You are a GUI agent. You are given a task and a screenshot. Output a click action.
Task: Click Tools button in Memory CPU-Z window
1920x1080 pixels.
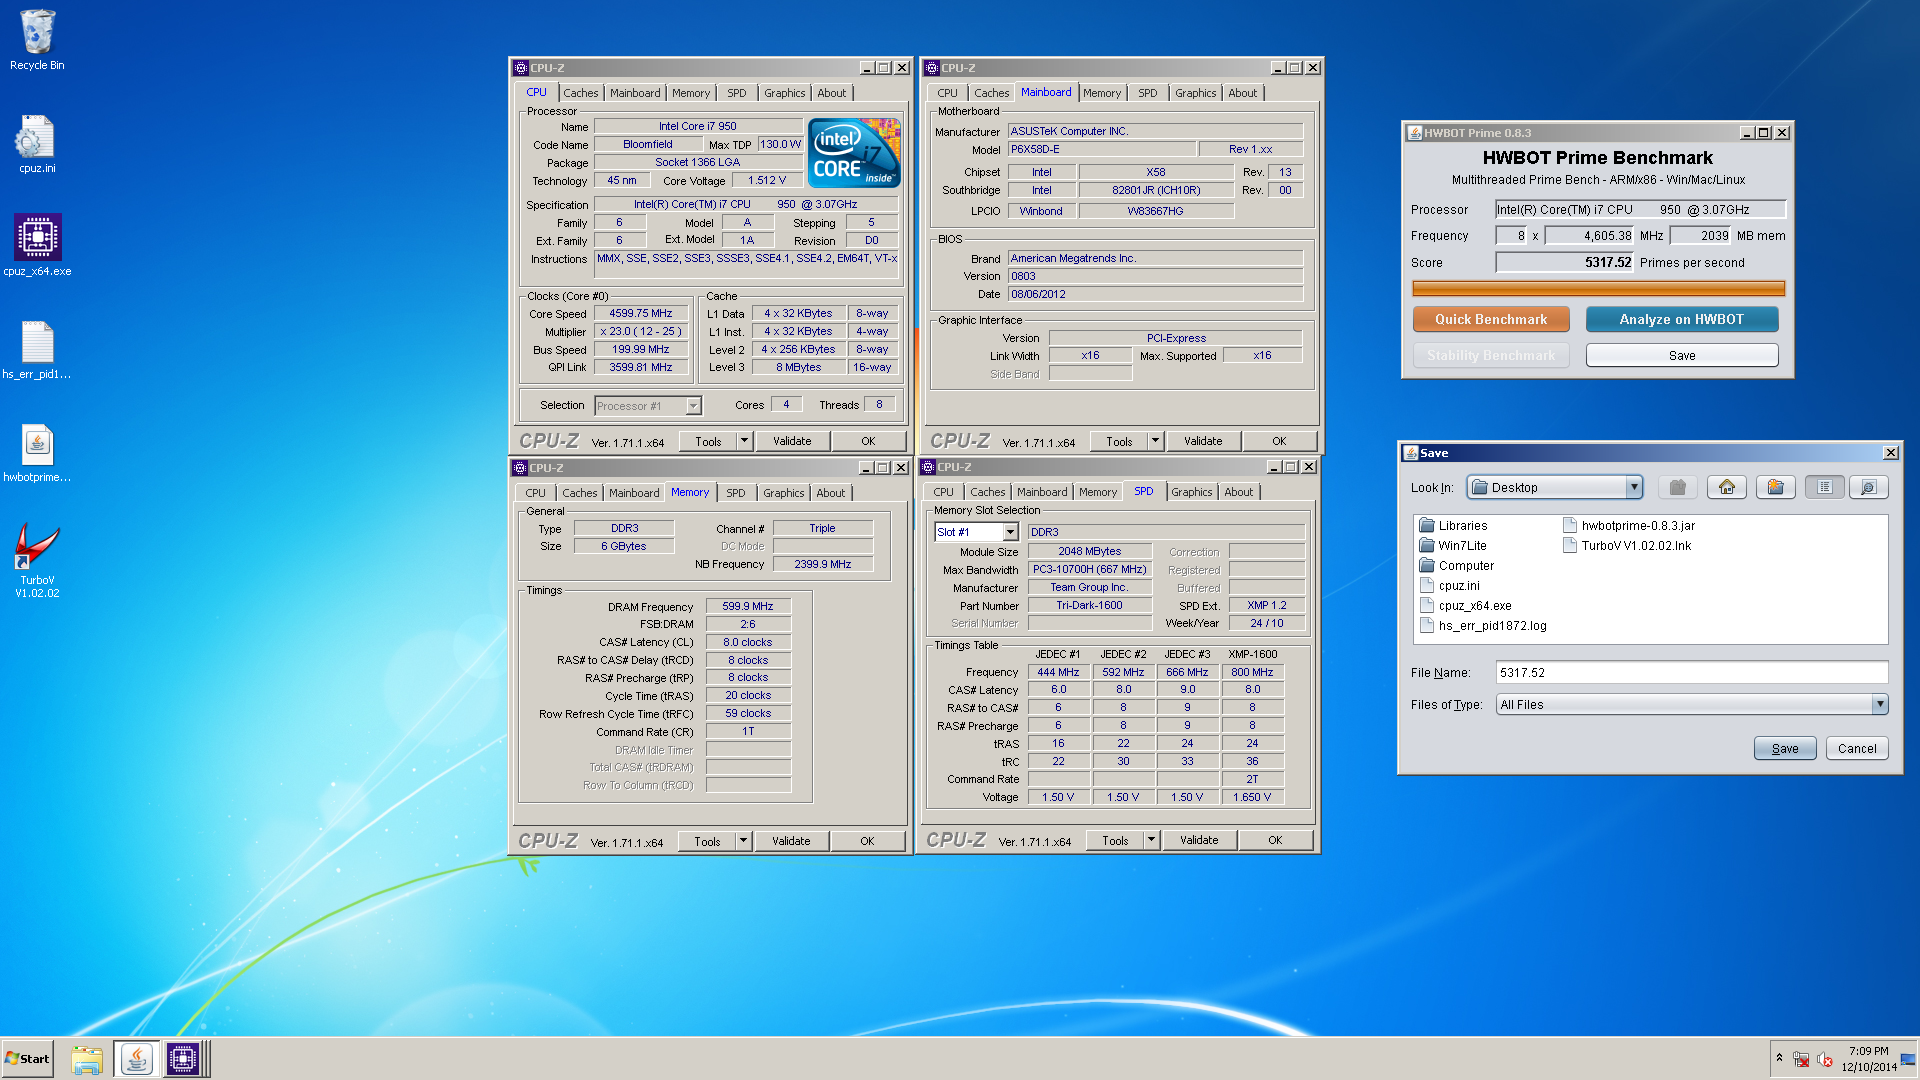coord(707,841)
